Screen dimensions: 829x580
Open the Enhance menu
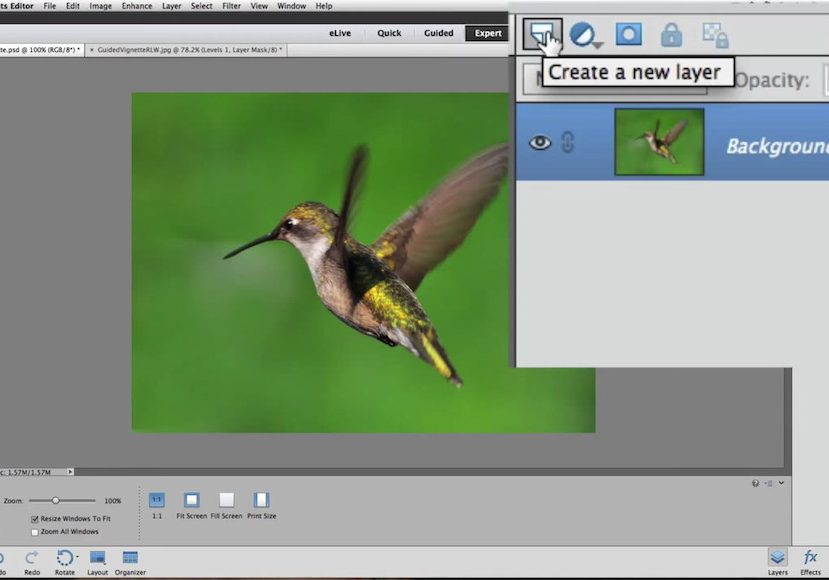pyautogui.click(x=137, y=6)
